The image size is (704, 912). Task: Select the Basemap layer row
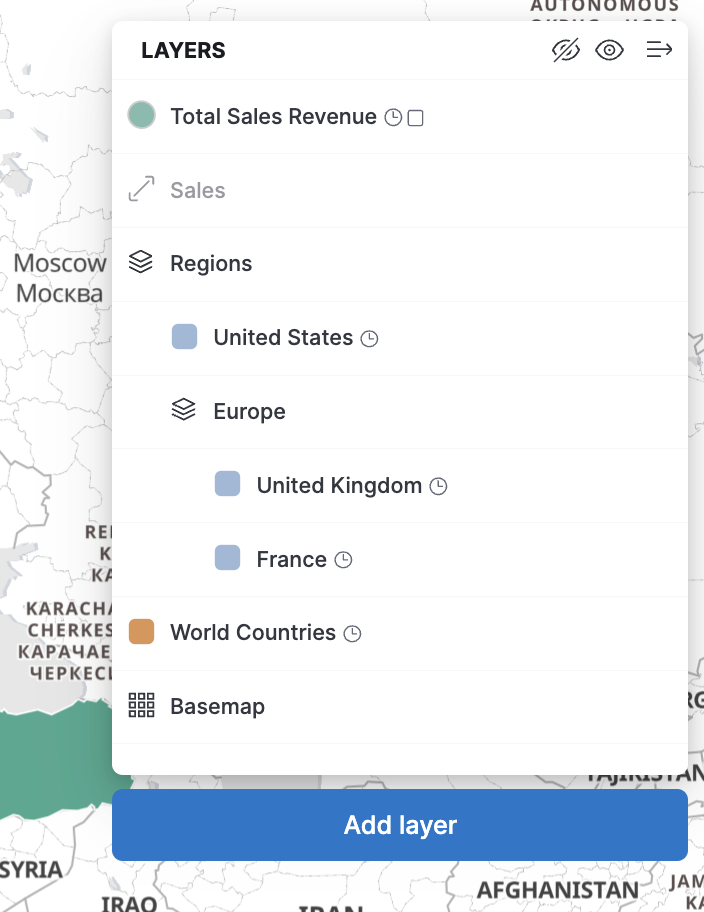(x=217, y=706)
